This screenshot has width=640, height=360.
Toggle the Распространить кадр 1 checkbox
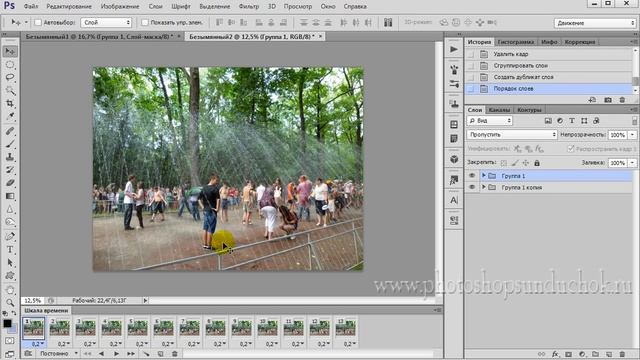coord(571,149)
